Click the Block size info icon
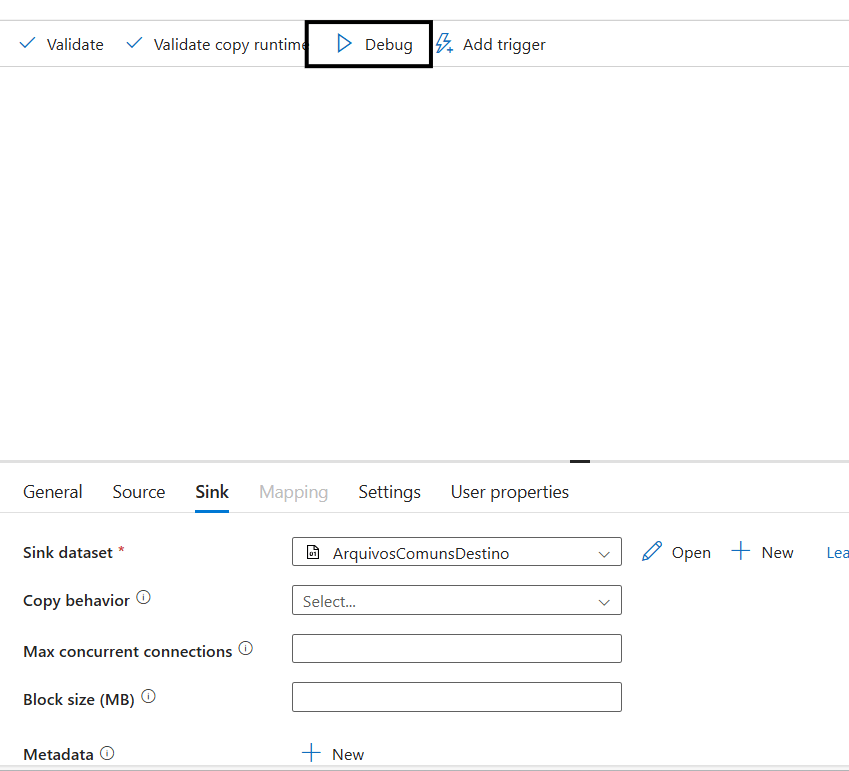 click(148, 697)
